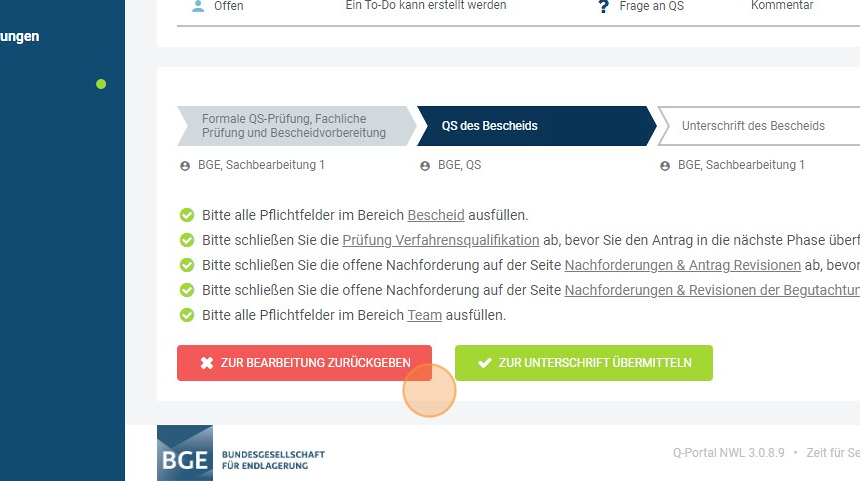Click the 'Q-Portal NWL 3.0.8.9' version text

[x=729, y=453]
